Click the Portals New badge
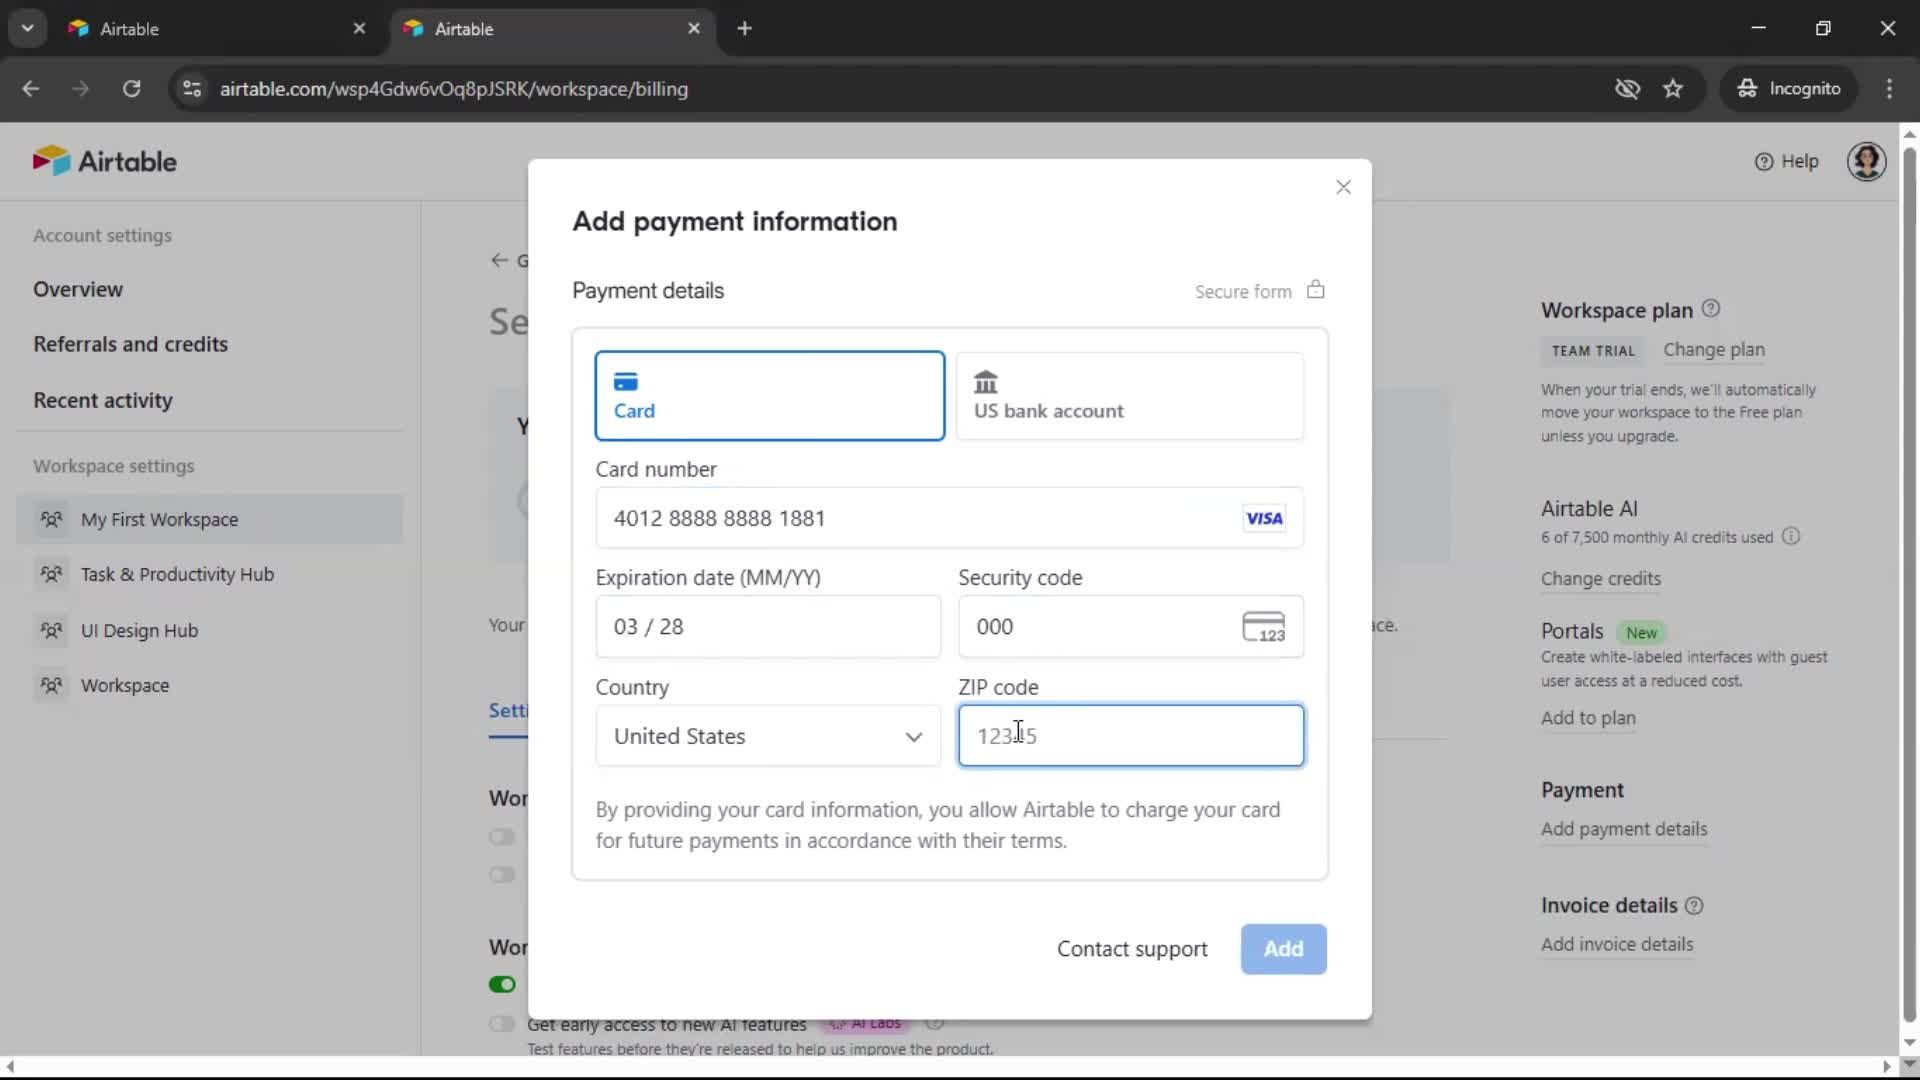 (x=1641, y=633)
